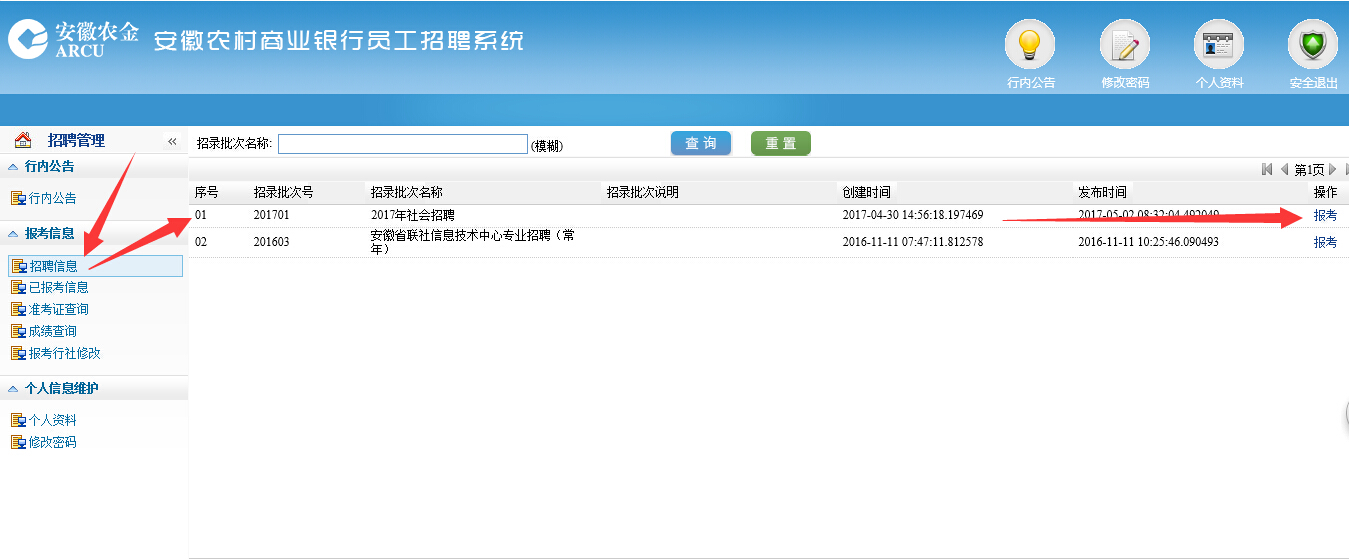Click the 招录批次号 column header

(284, 192)
